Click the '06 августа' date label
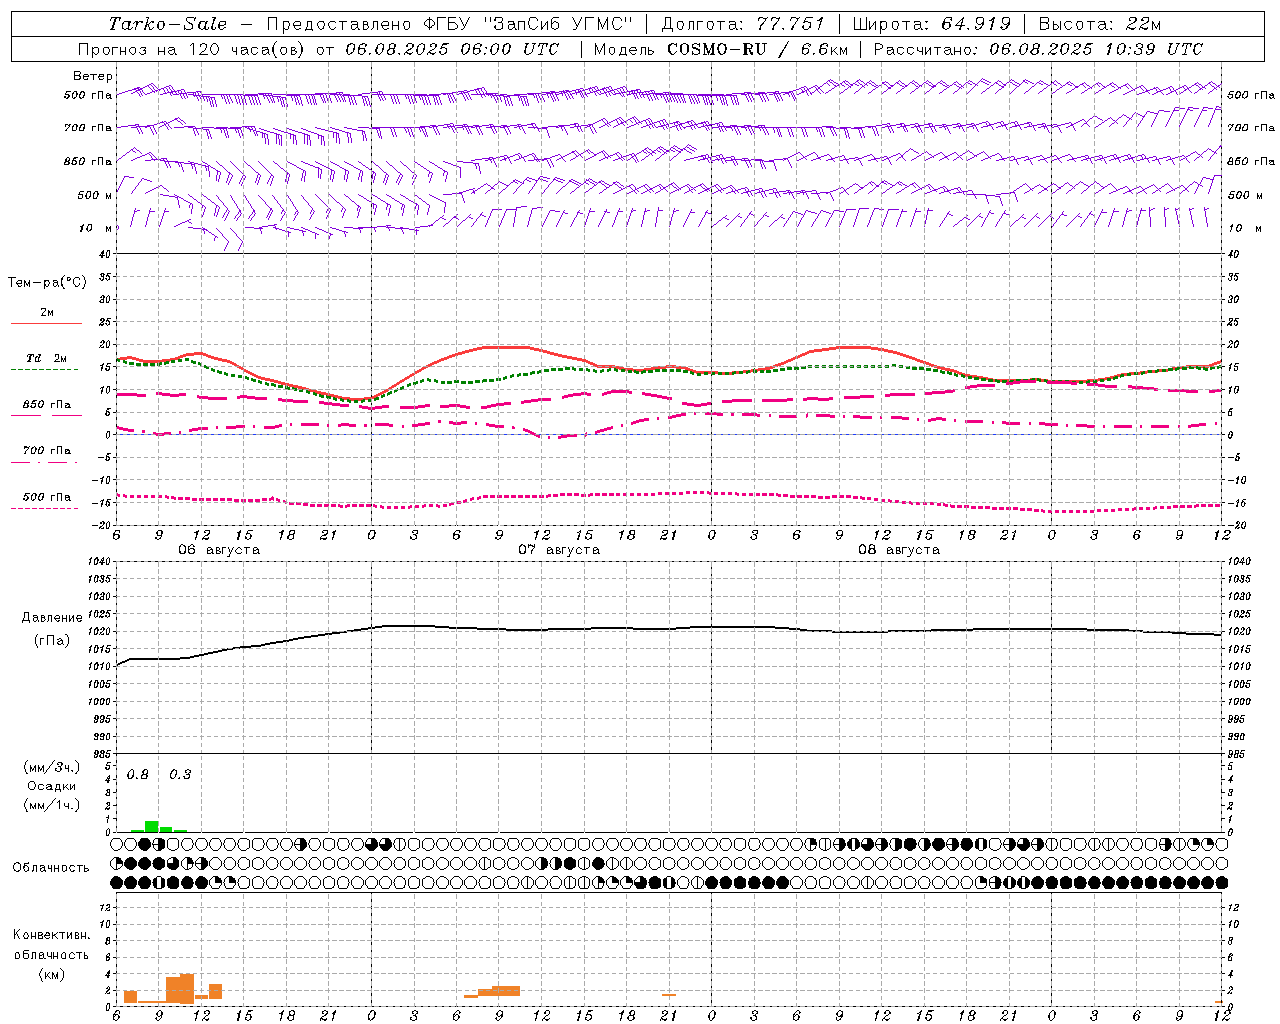Image resolution: width=1280 pixels, height=1024 pixels. [219, 550]
